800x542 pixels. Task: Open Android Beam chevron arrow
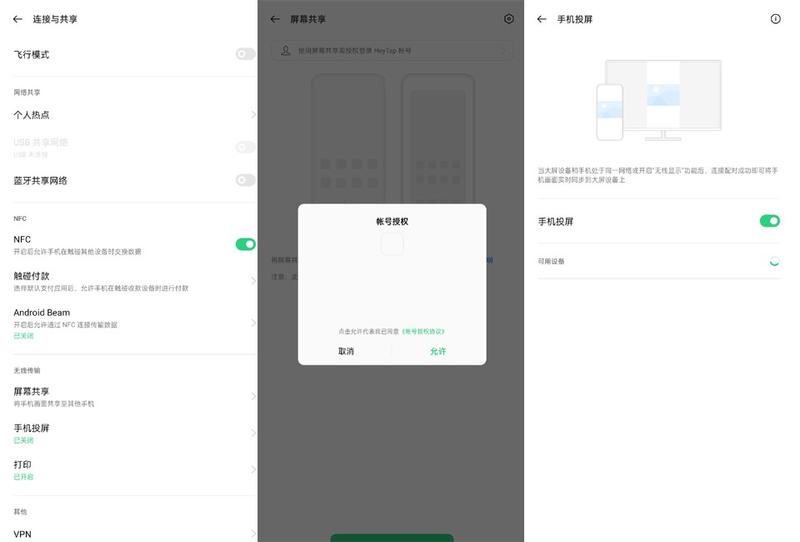(253, 323)
